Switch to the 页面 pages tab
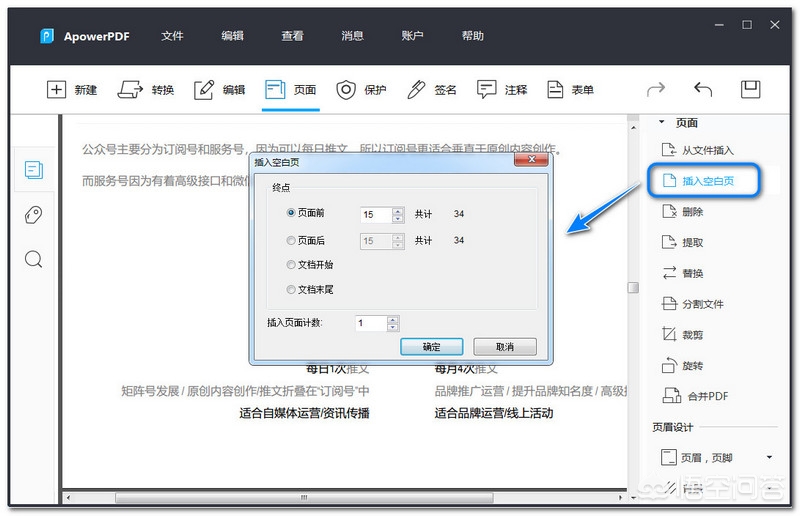This screenshot has width=800, height=516. pos(291,90)
